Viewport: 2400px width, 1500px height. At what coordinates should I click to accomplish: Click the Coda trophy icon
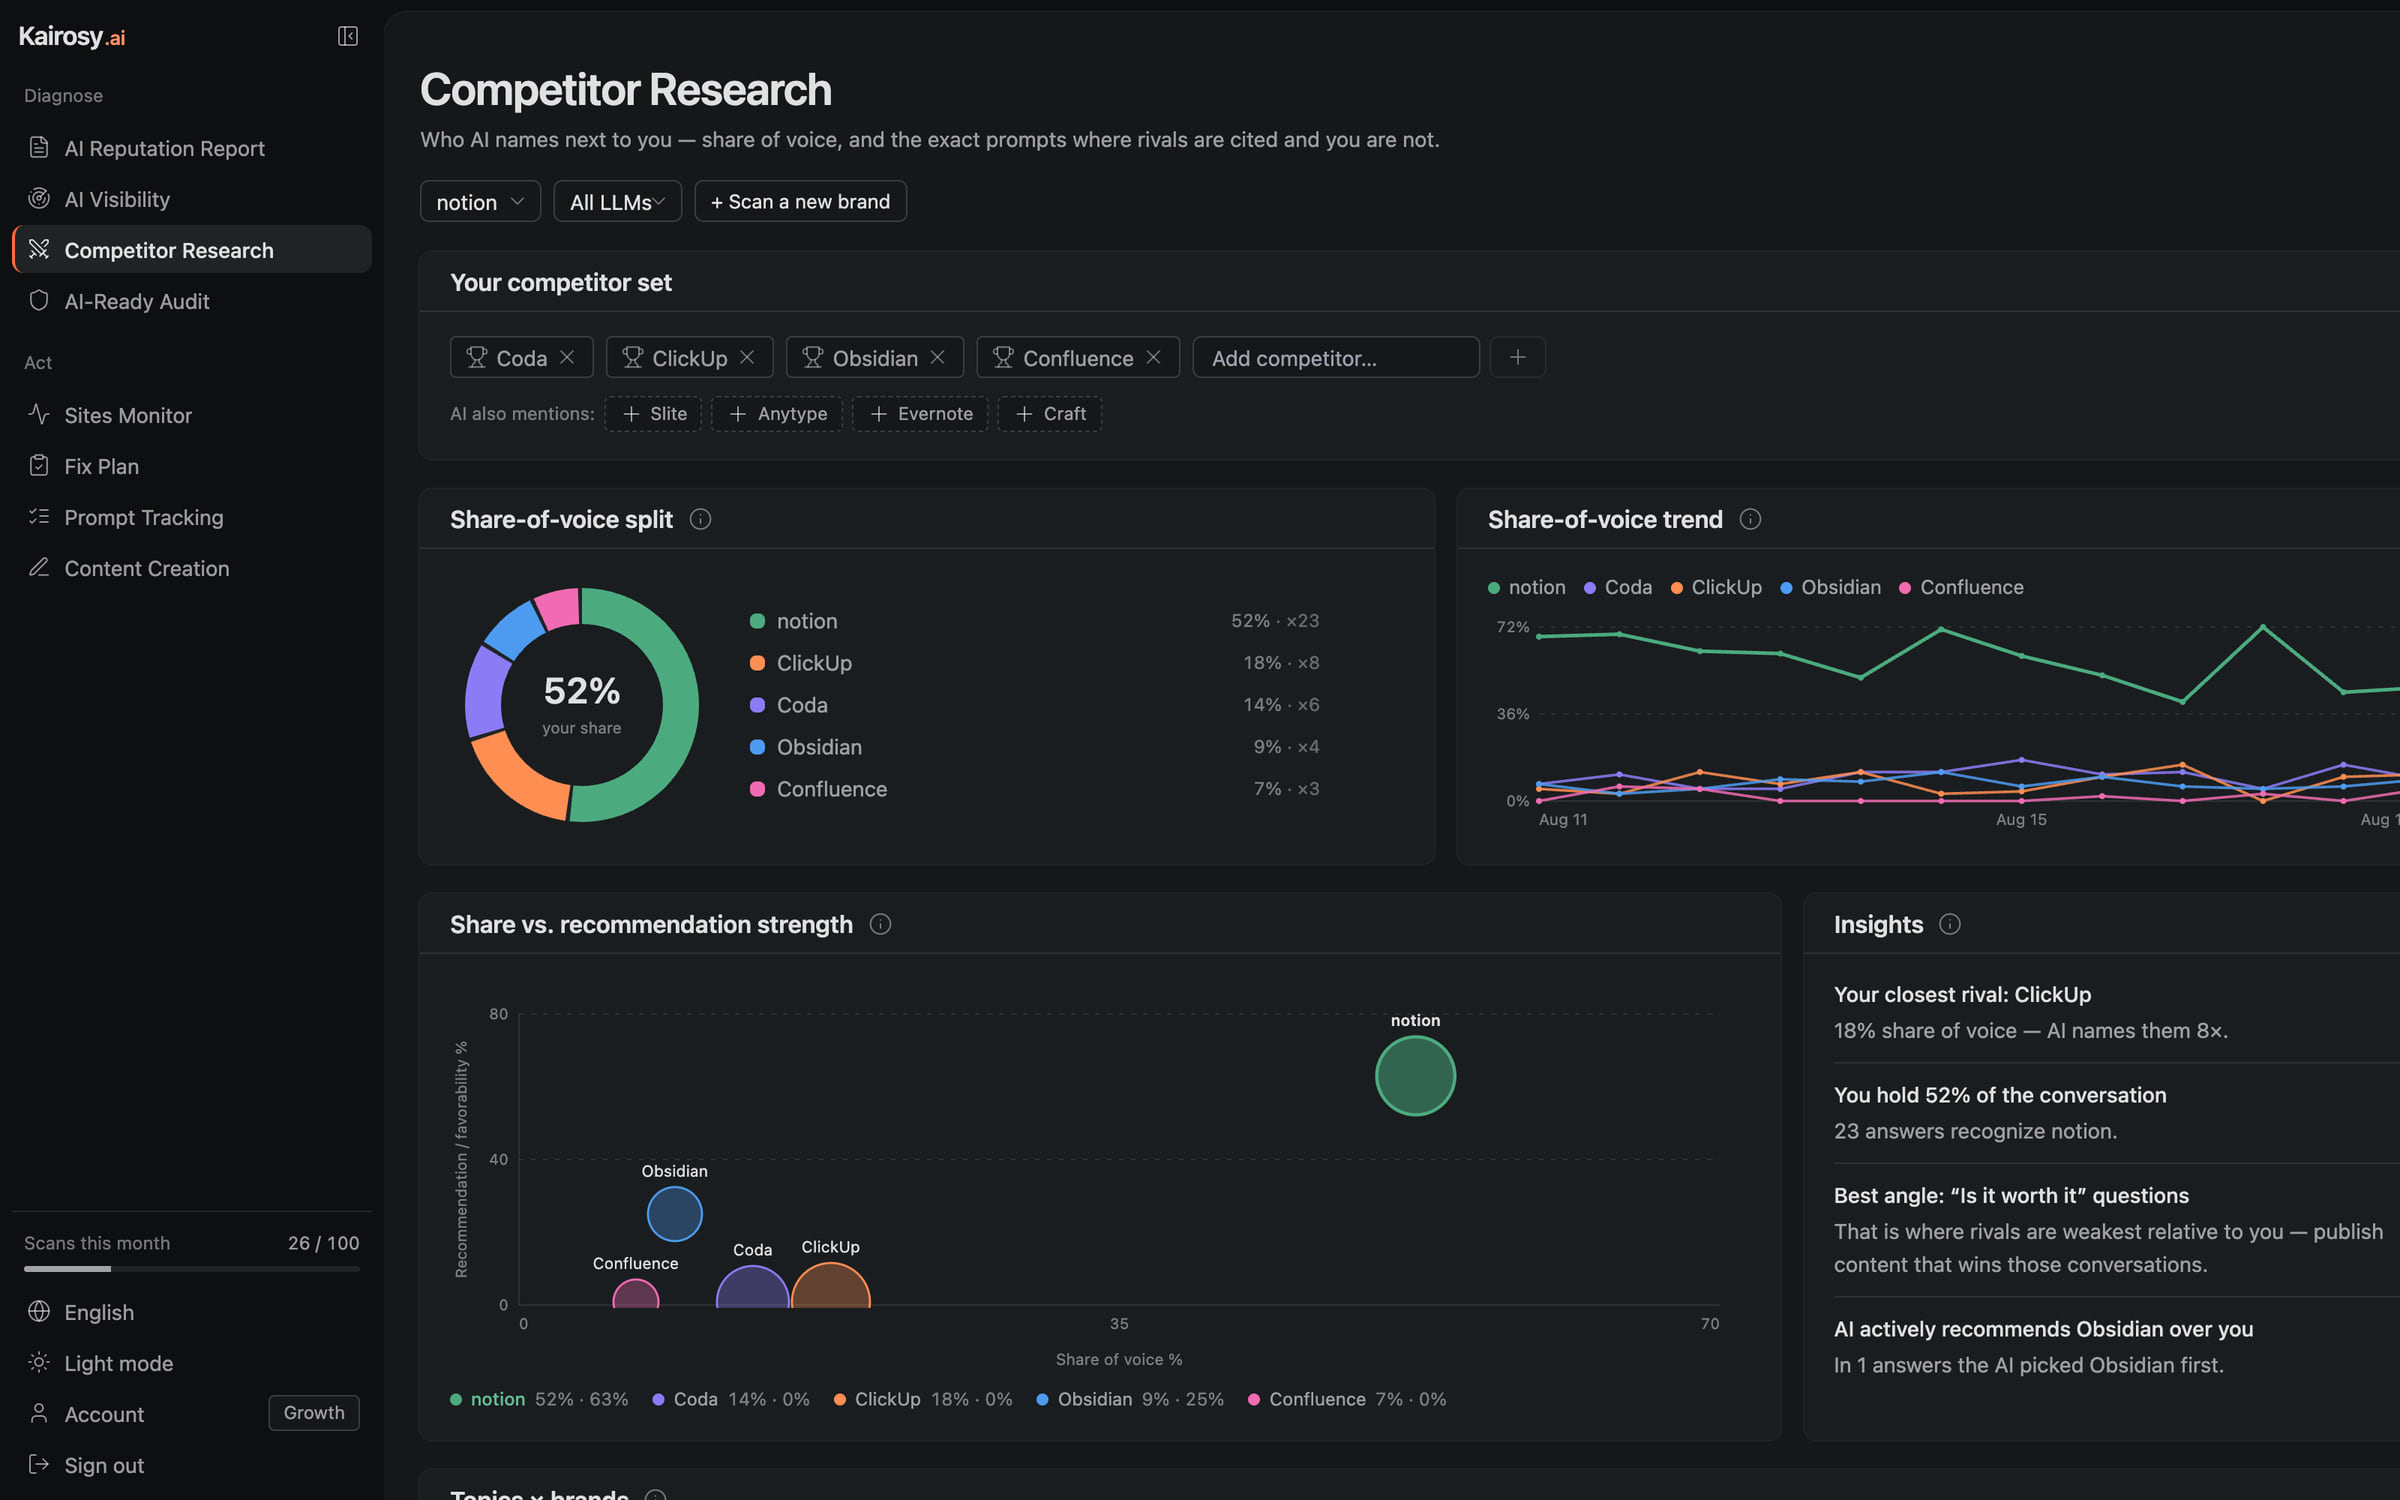(x=477, y=357)
